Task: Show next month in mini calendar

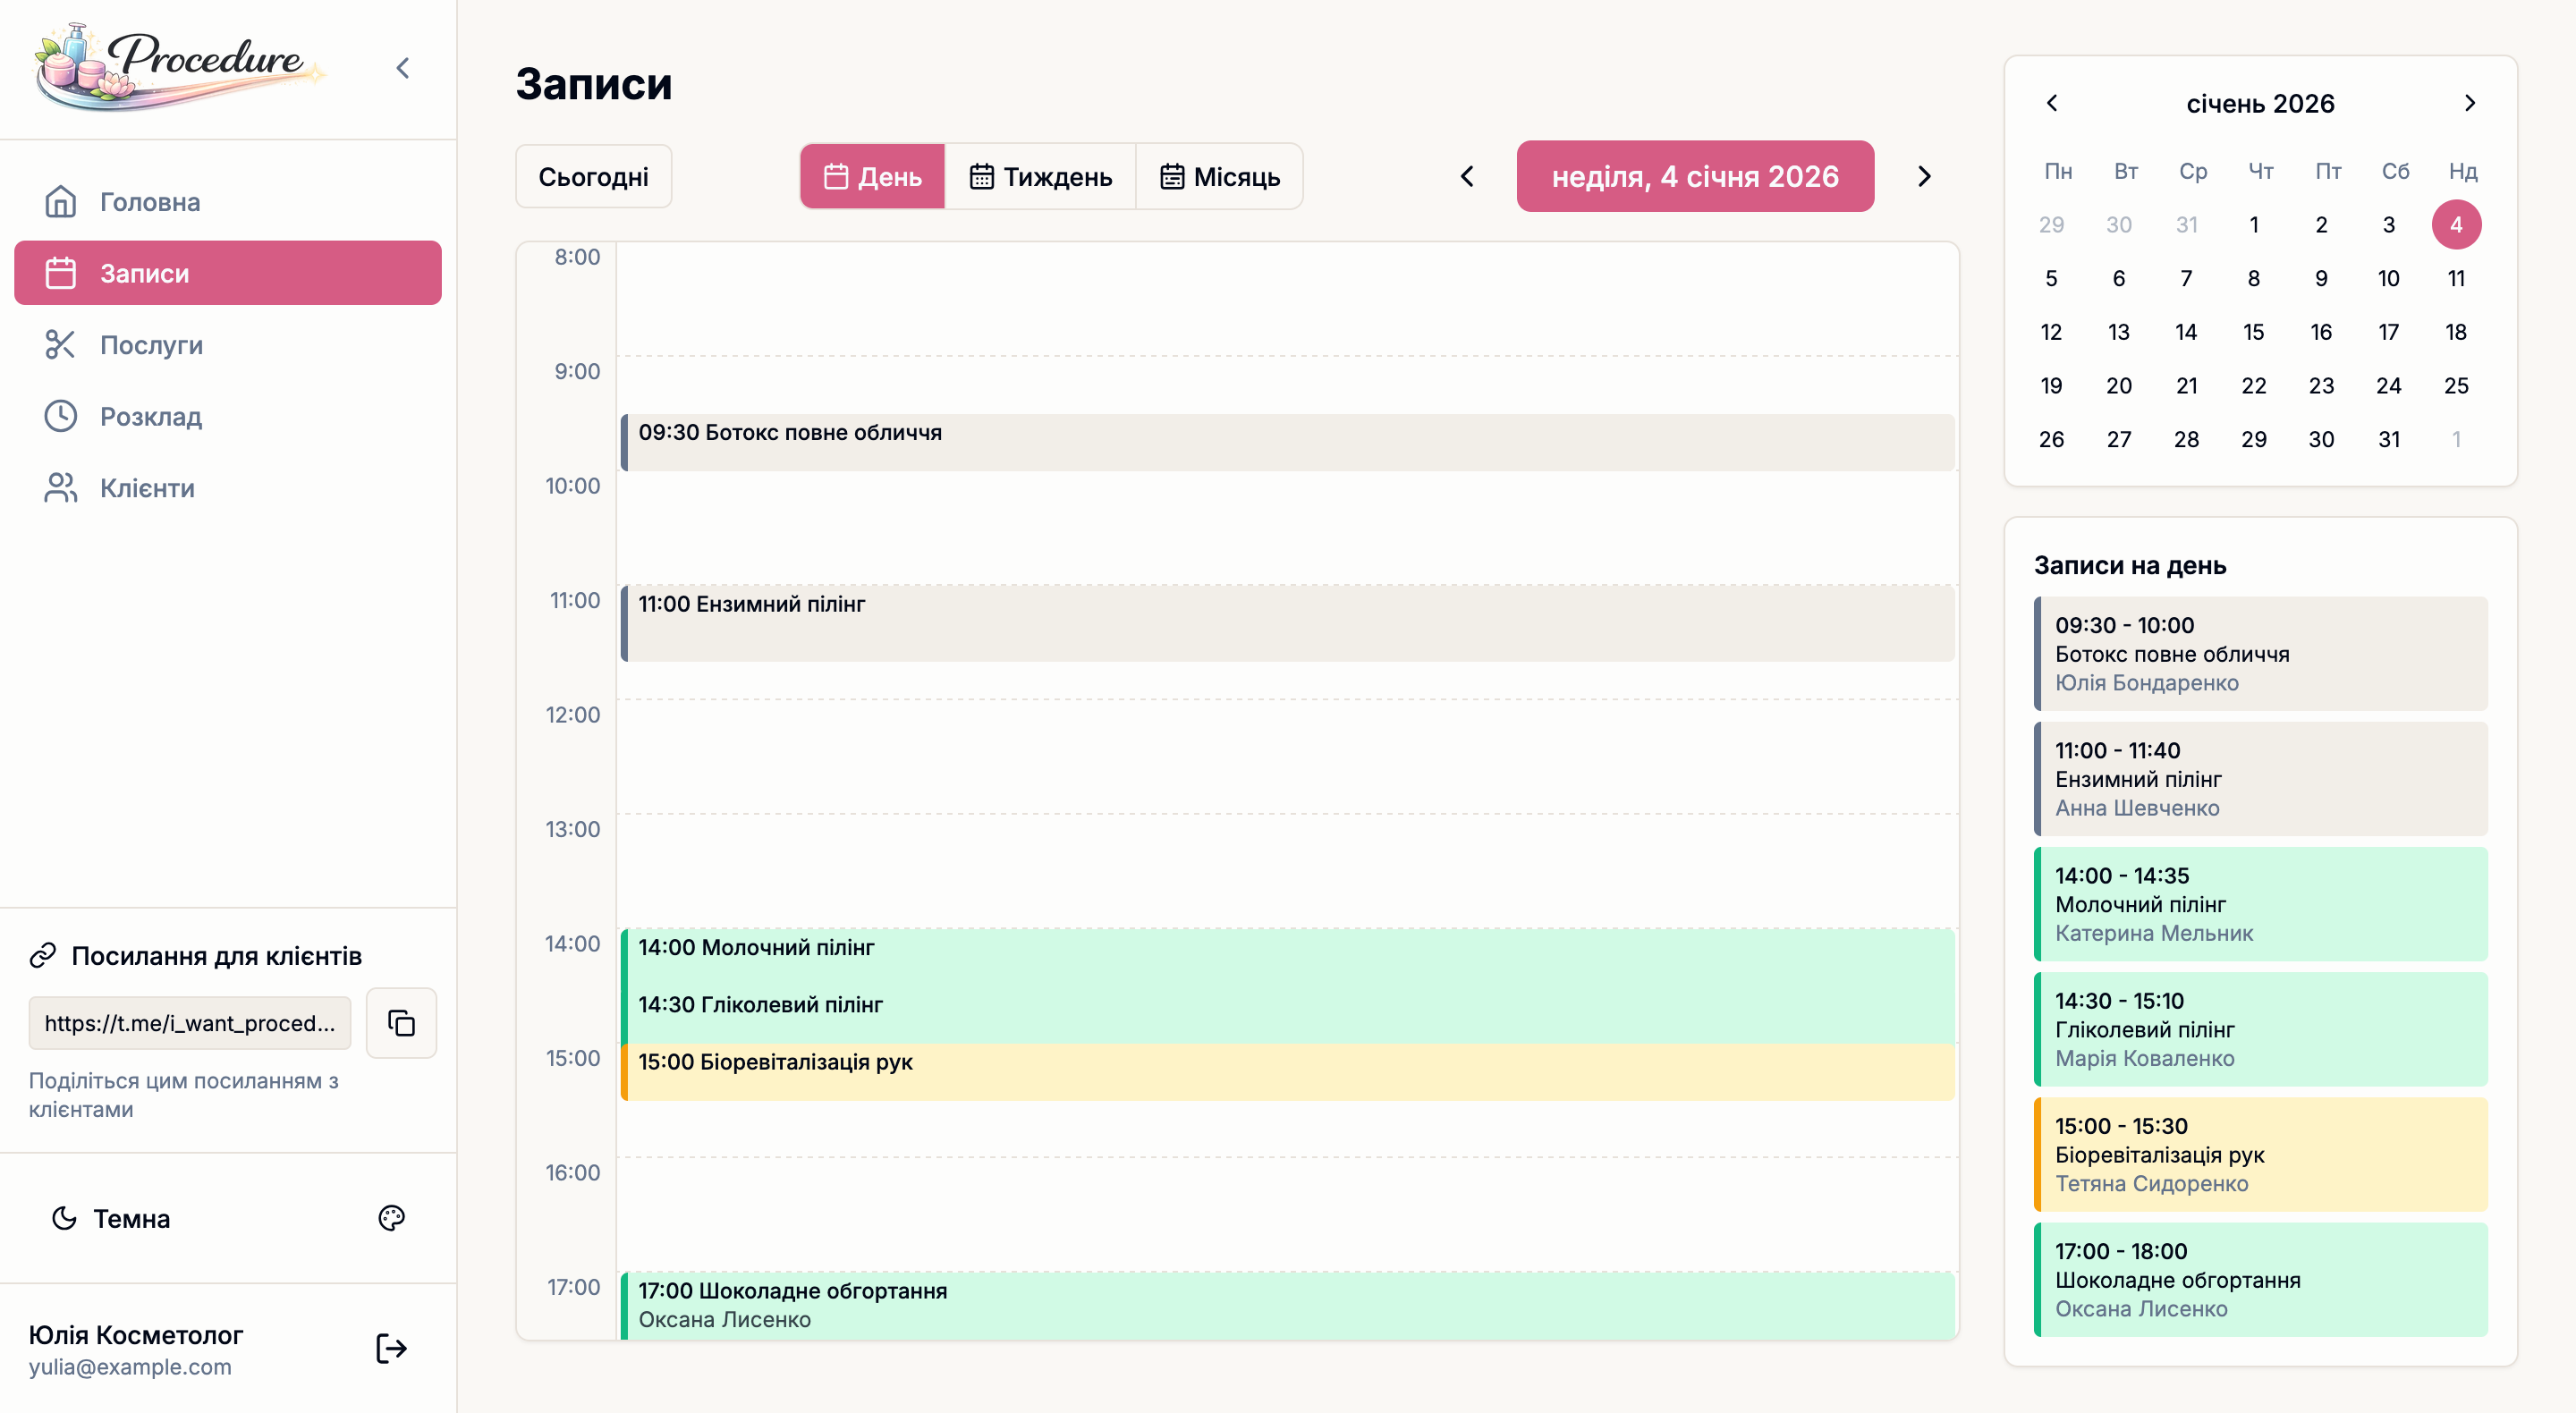Action: coord(2469,103)
